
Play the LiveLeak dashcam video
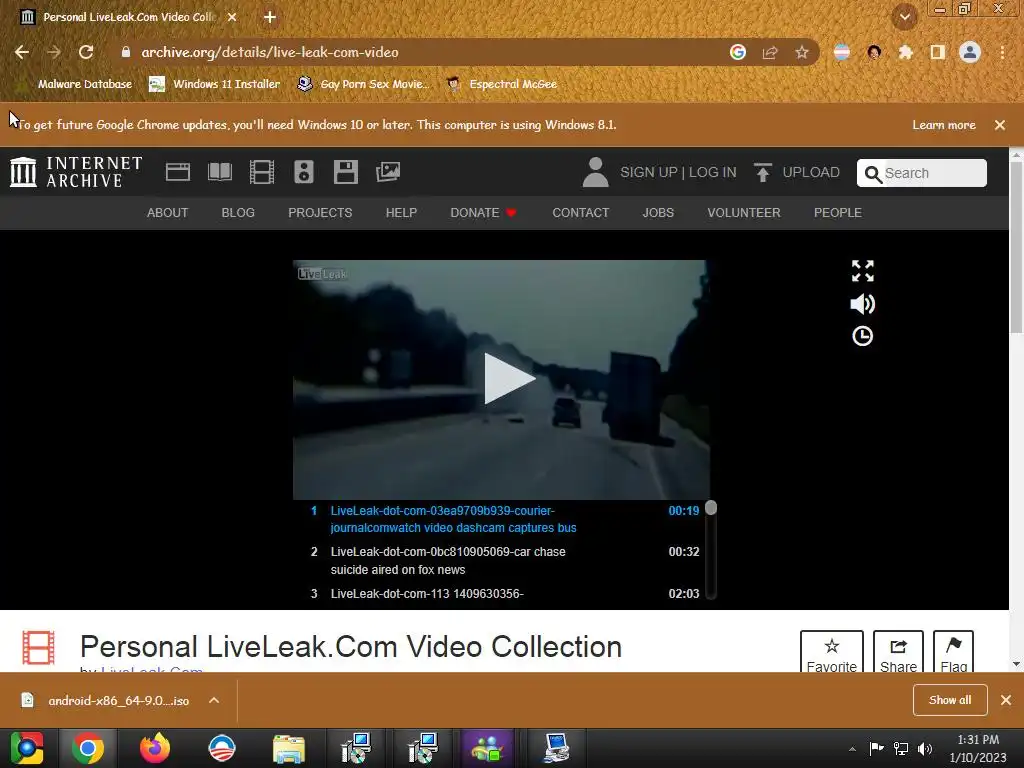508,379
